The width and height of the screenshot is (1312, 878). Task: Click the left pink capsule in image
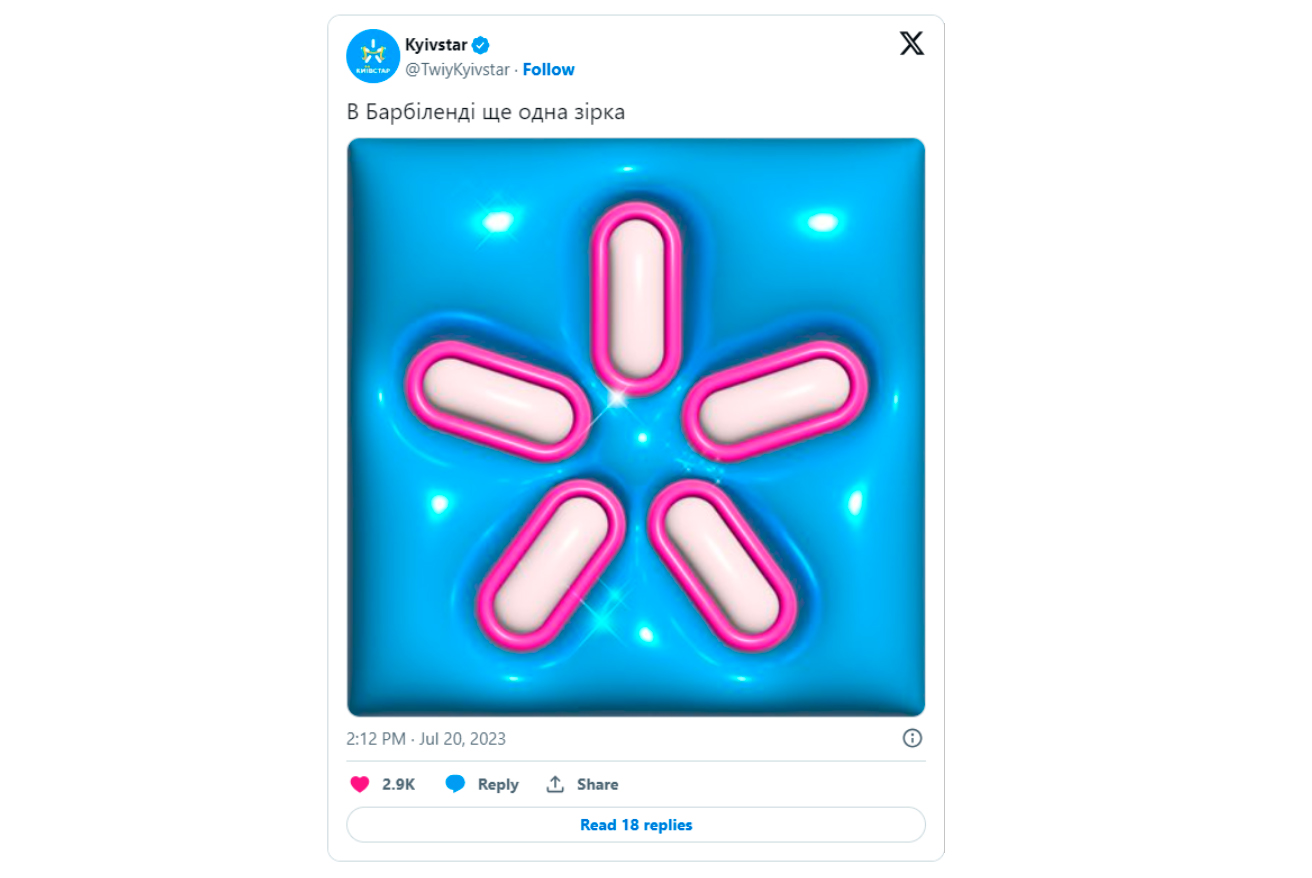pyautogui.click(x=498, y=400)
